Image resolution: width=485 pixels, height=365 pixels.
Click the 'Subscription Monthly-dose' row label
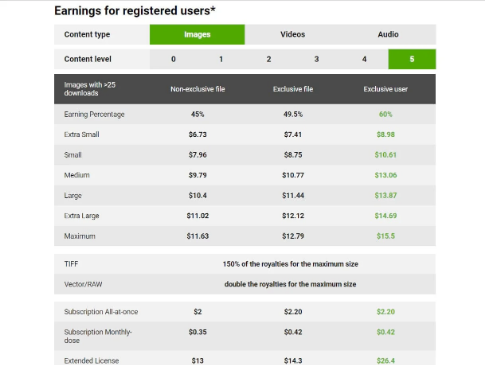[98, 336]
